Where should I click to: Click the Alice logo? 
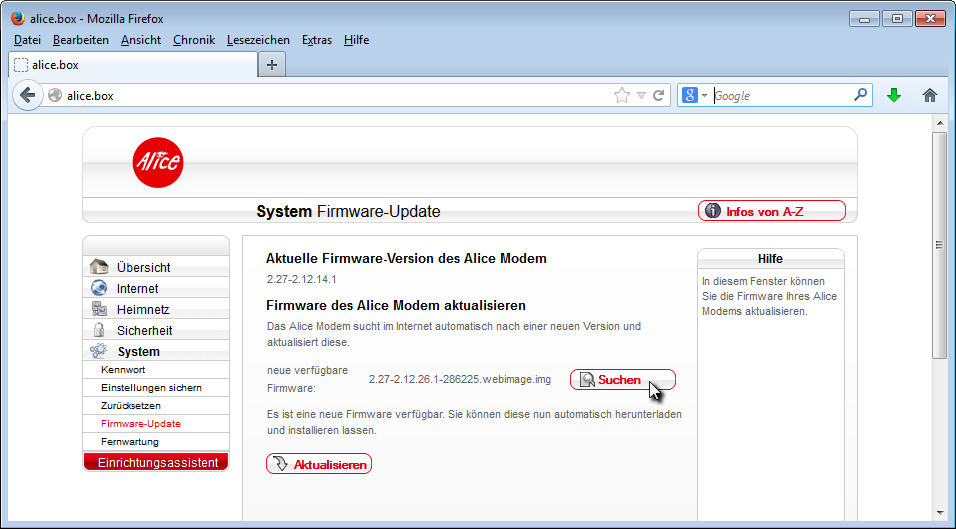pos(158,162)
